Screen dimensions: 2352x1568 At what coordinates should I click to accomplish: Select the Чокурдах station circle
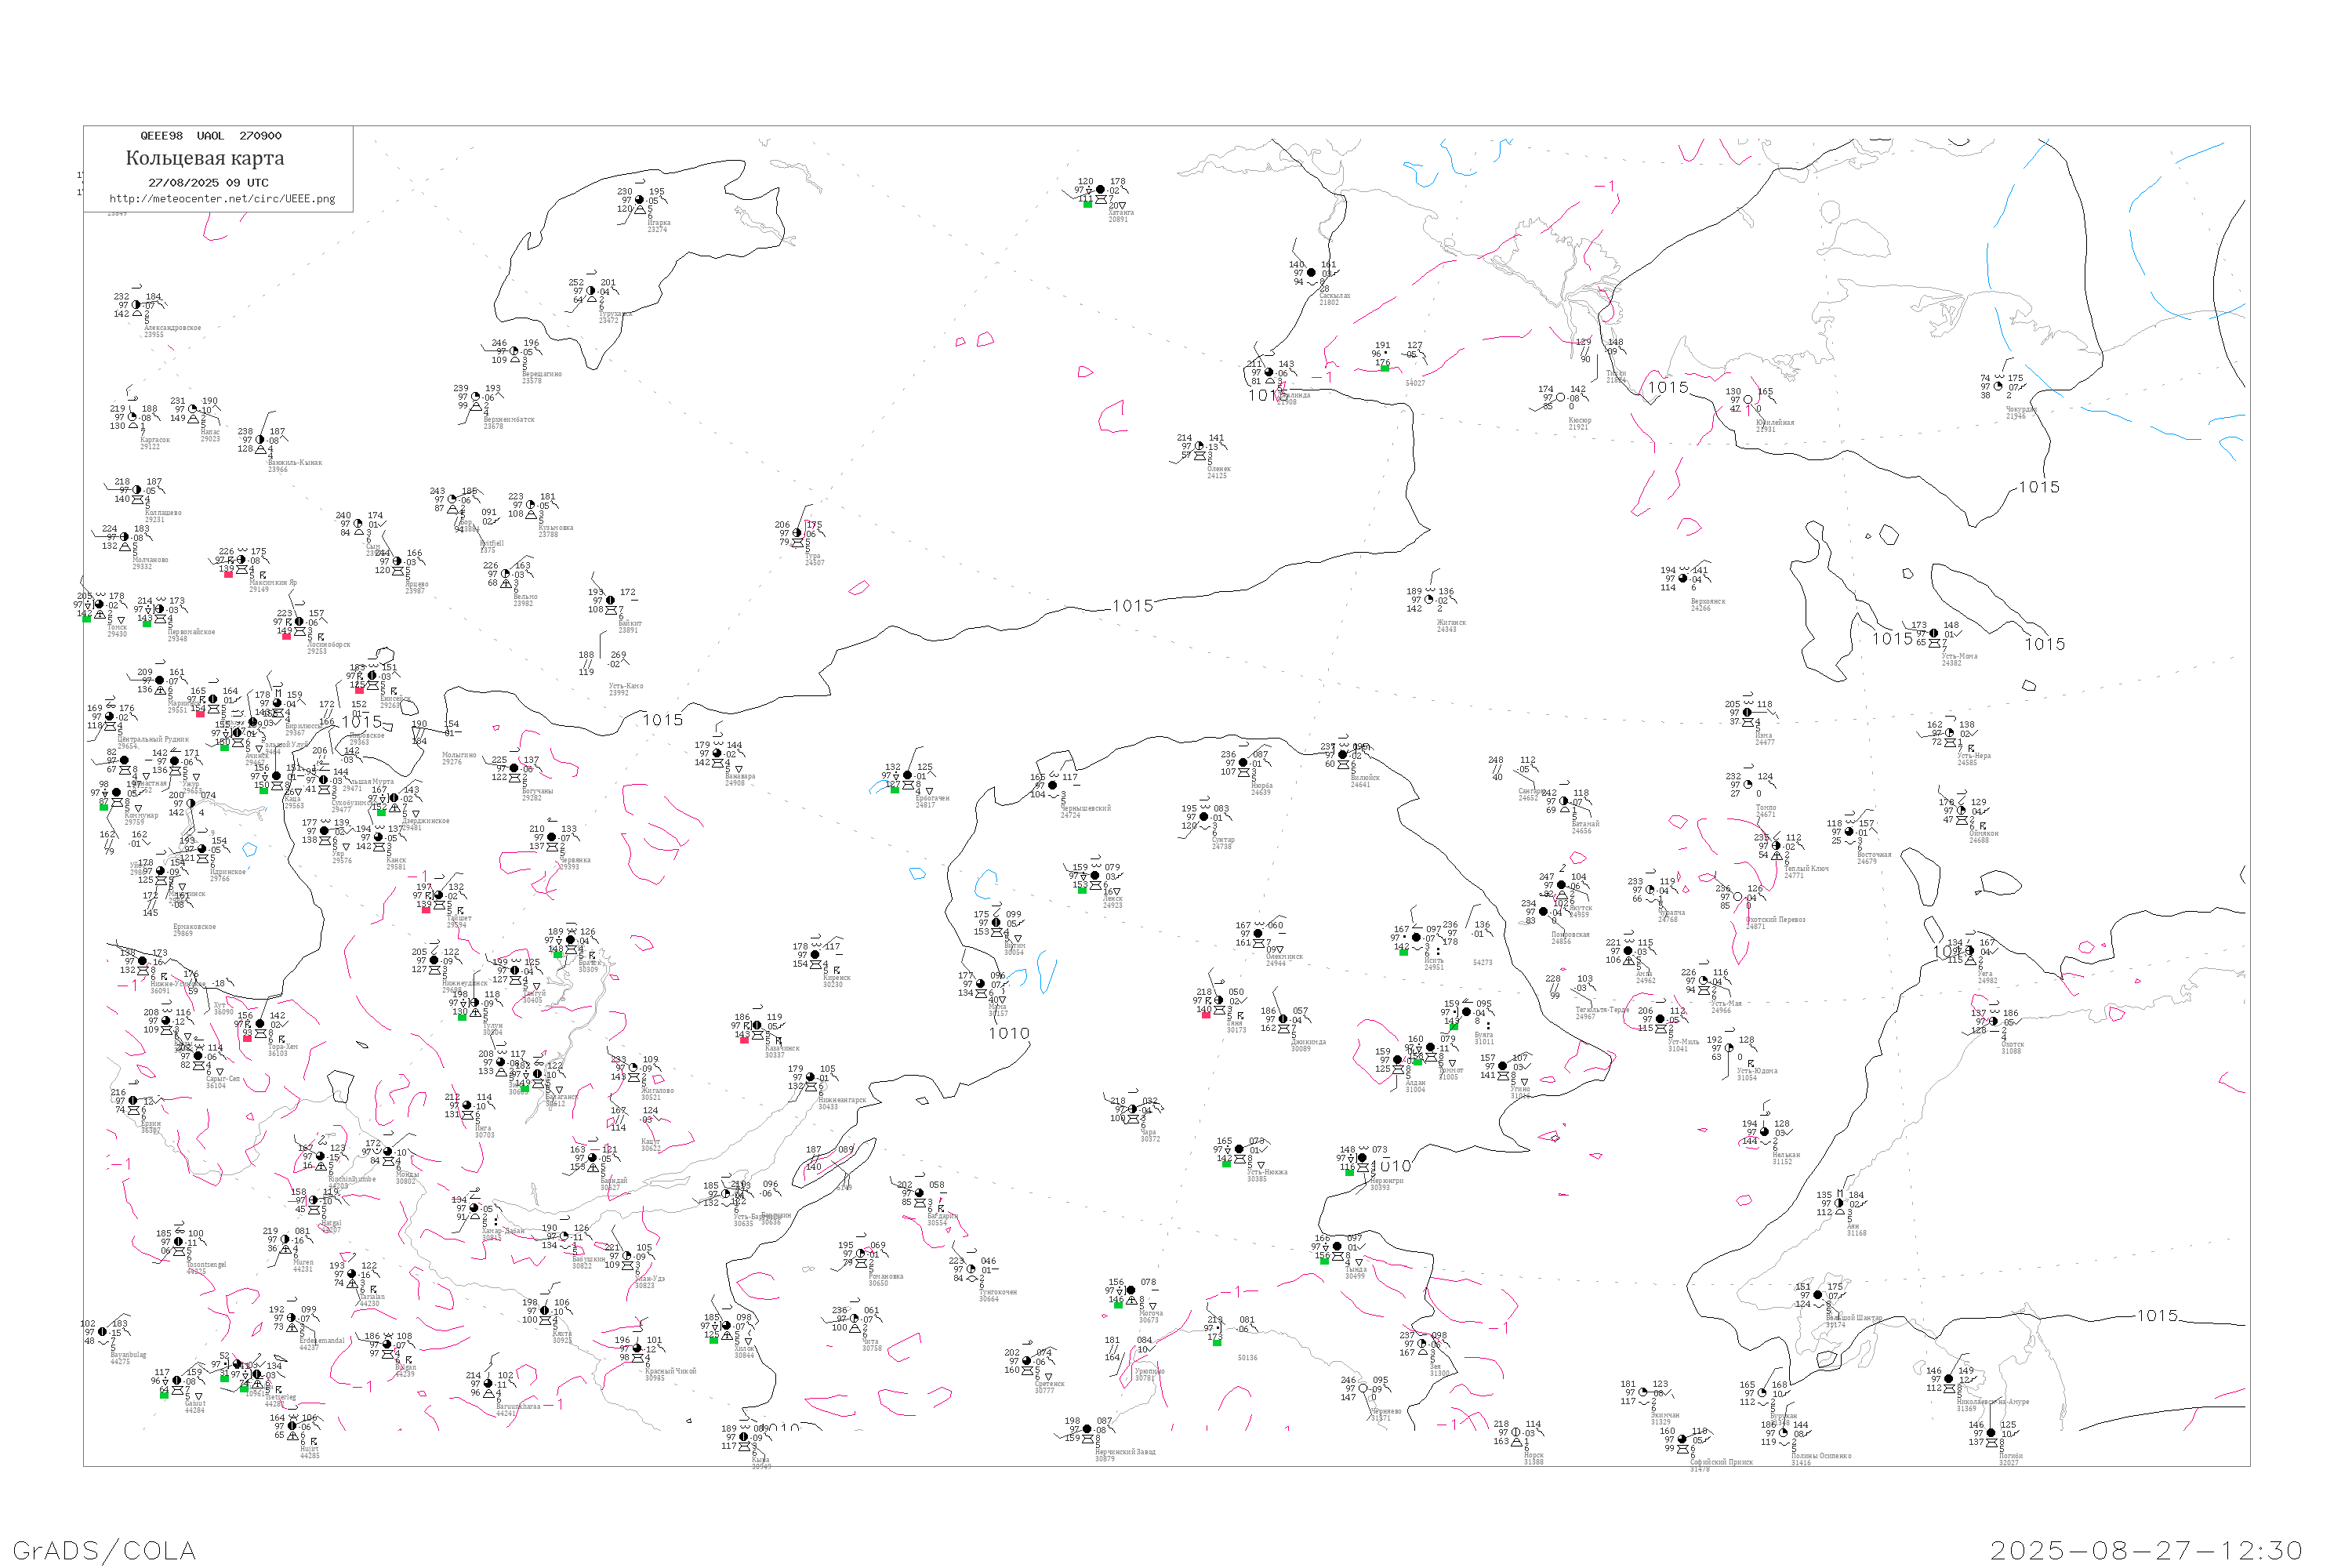1998,387
